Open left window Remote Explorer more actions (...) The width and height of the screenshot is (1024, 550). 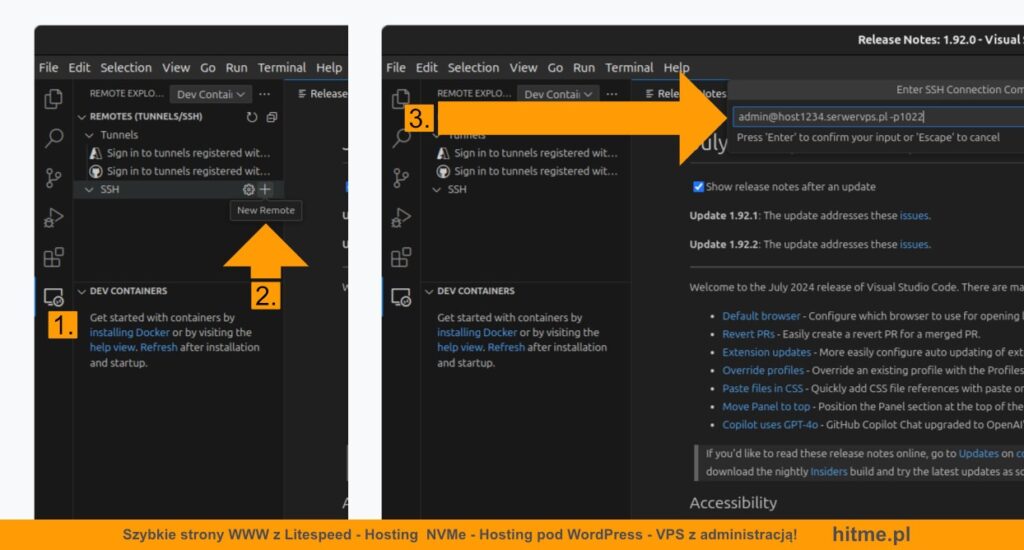264,94
